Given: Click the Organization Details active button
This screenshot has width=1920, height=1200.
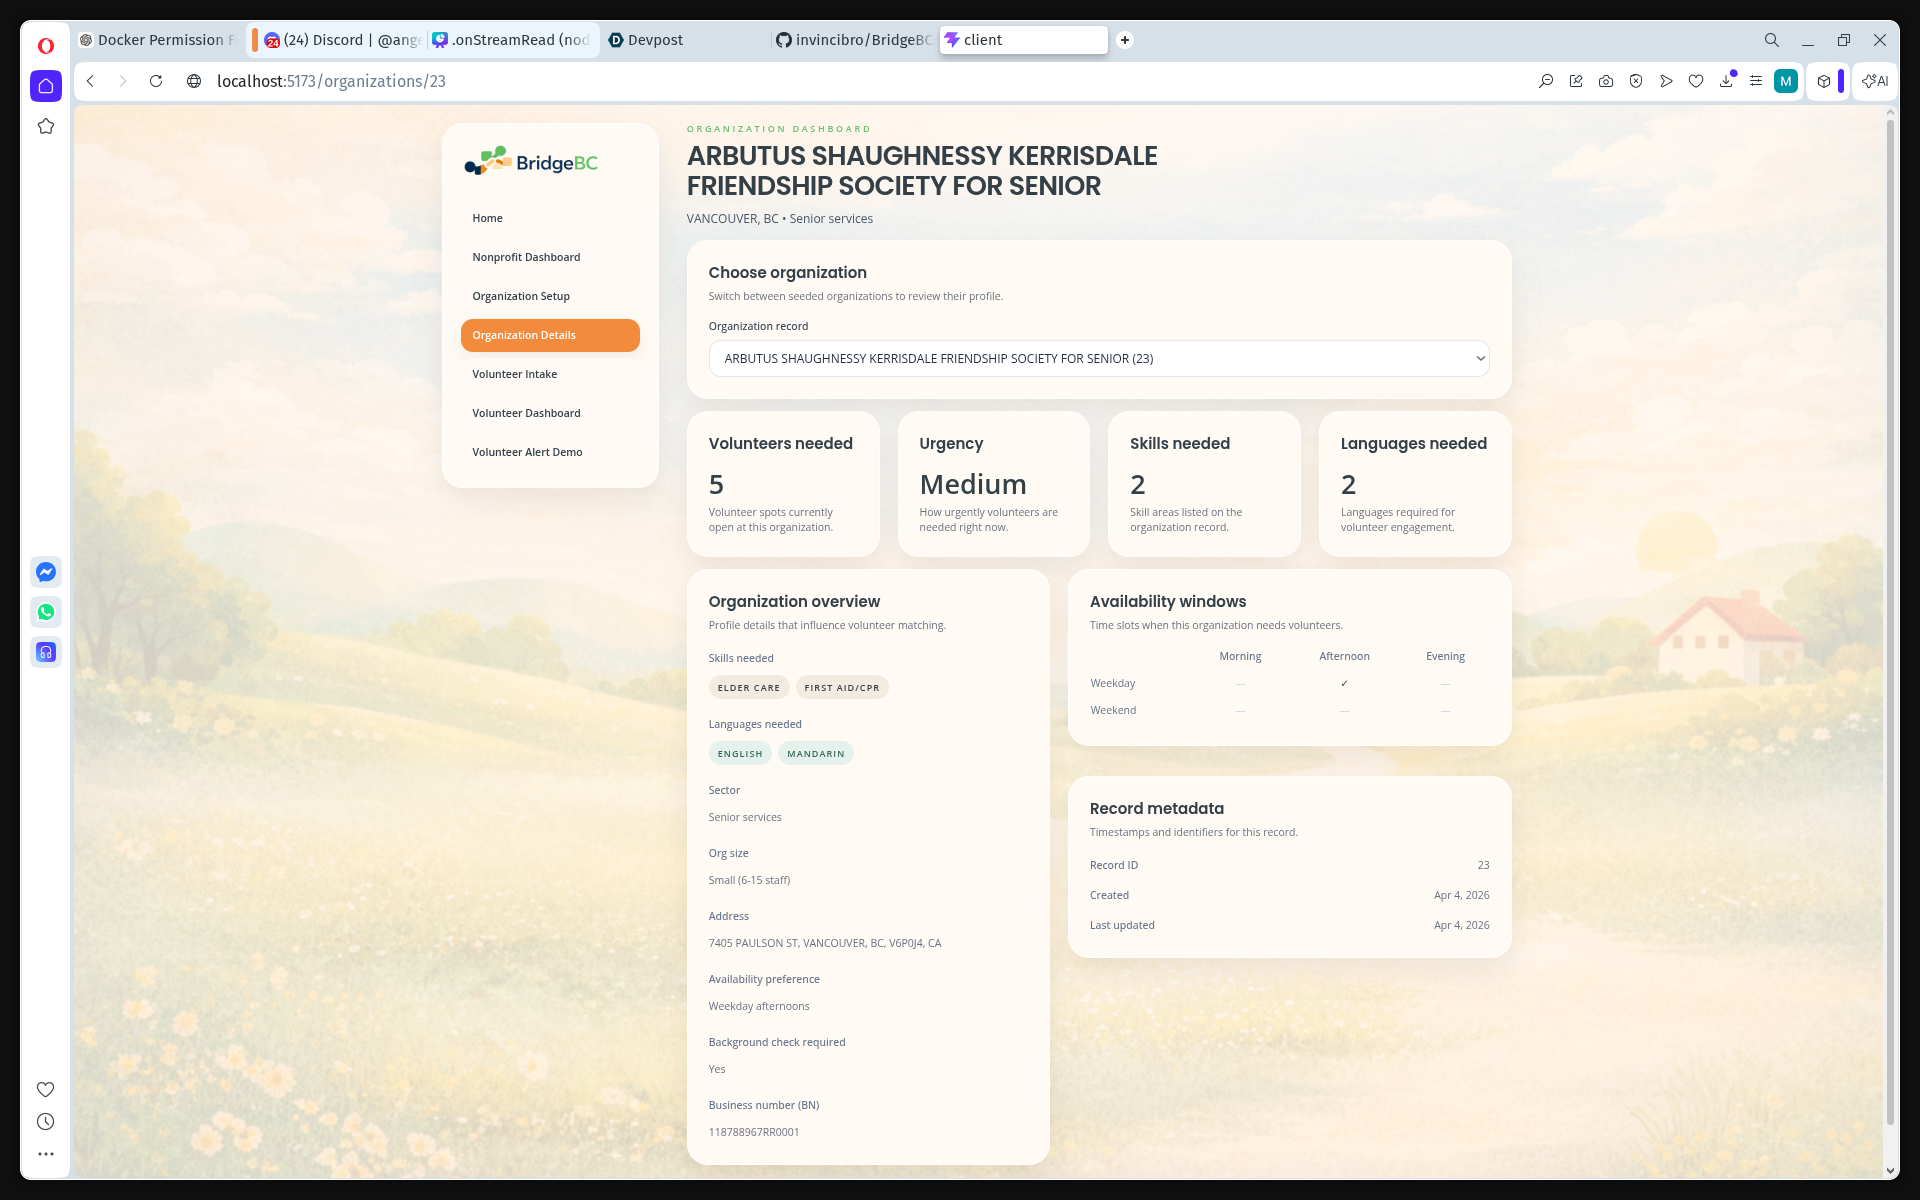Looking at the screenshot, I should pos(550,335).
